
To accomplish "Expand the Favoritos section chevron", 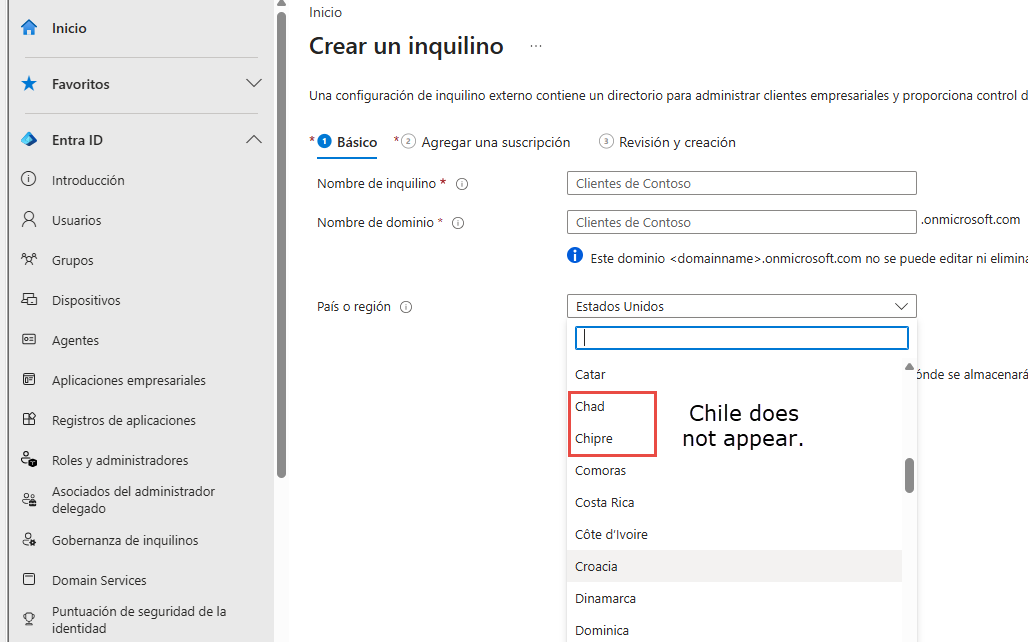I will coord(254,83).
